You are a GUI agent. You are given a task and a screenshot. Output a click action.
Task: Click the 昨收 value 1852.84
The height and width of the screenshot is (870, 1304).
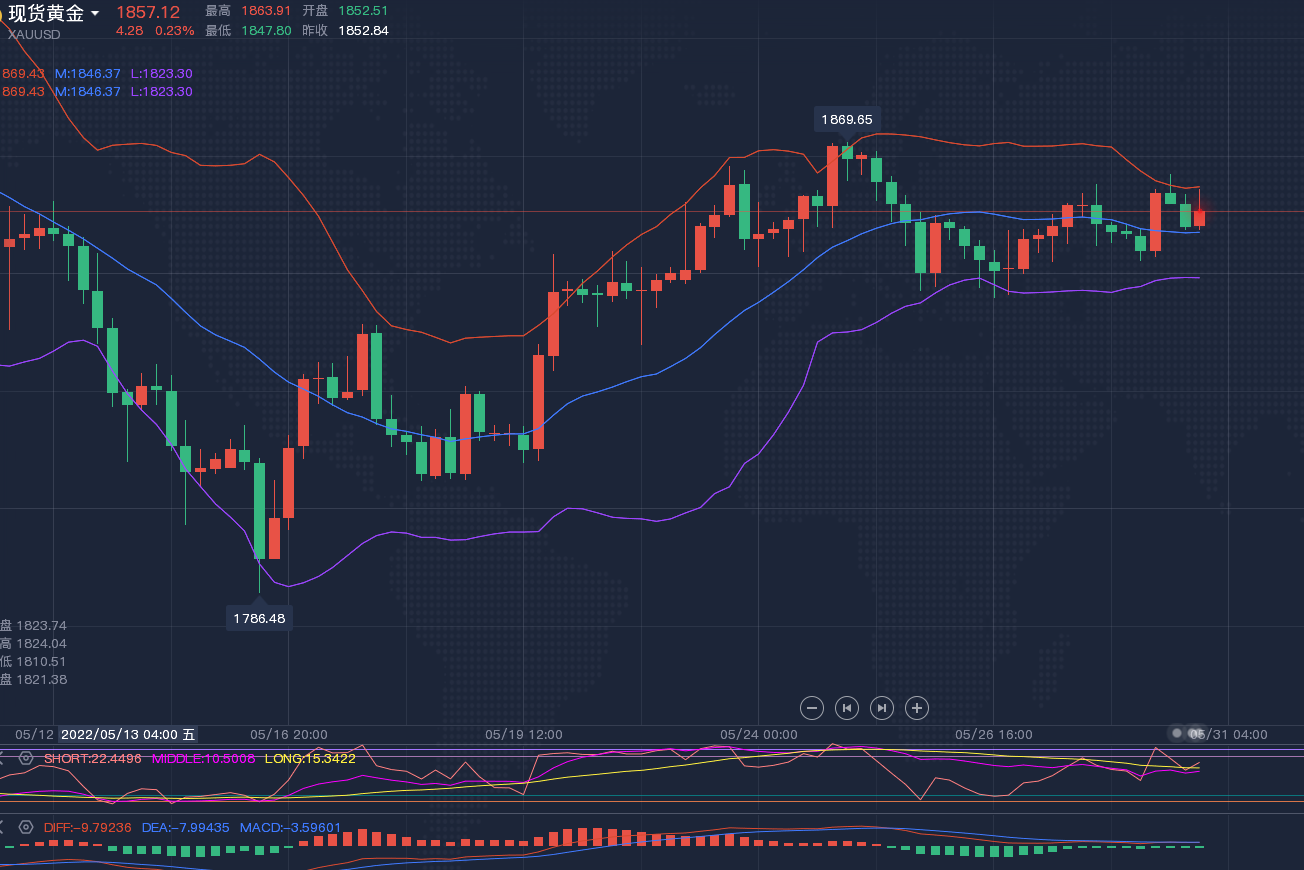pyautogui.click(x=363, y=31)
